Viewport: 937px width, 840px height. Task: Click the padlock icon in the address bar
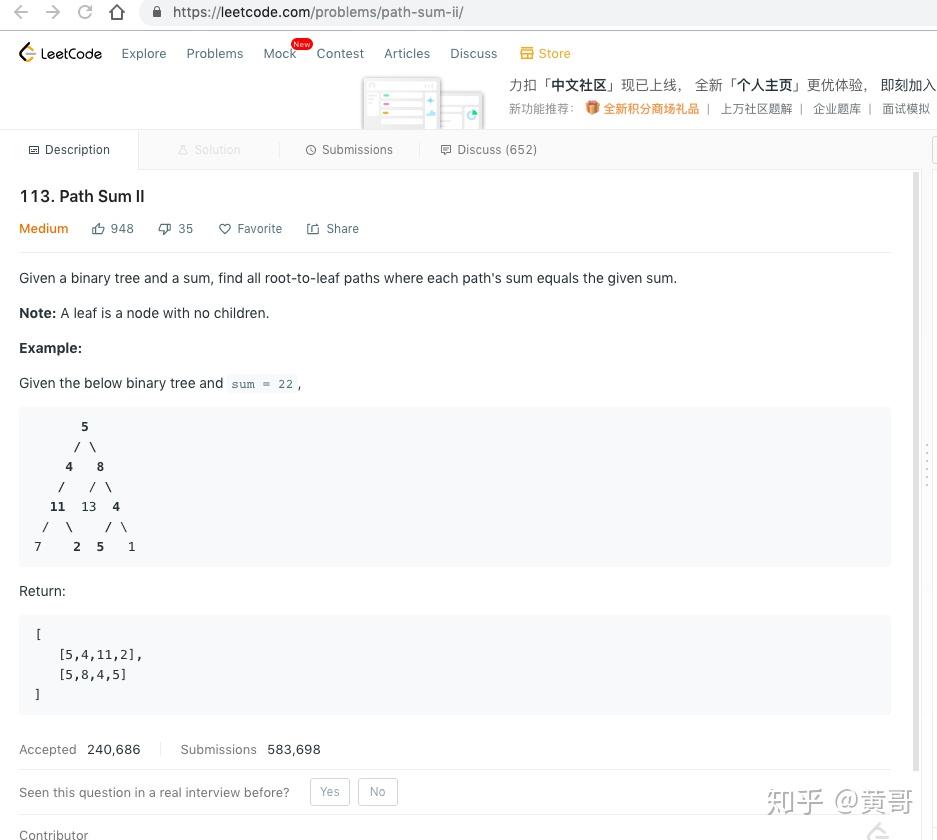click(x=155, y=12)
